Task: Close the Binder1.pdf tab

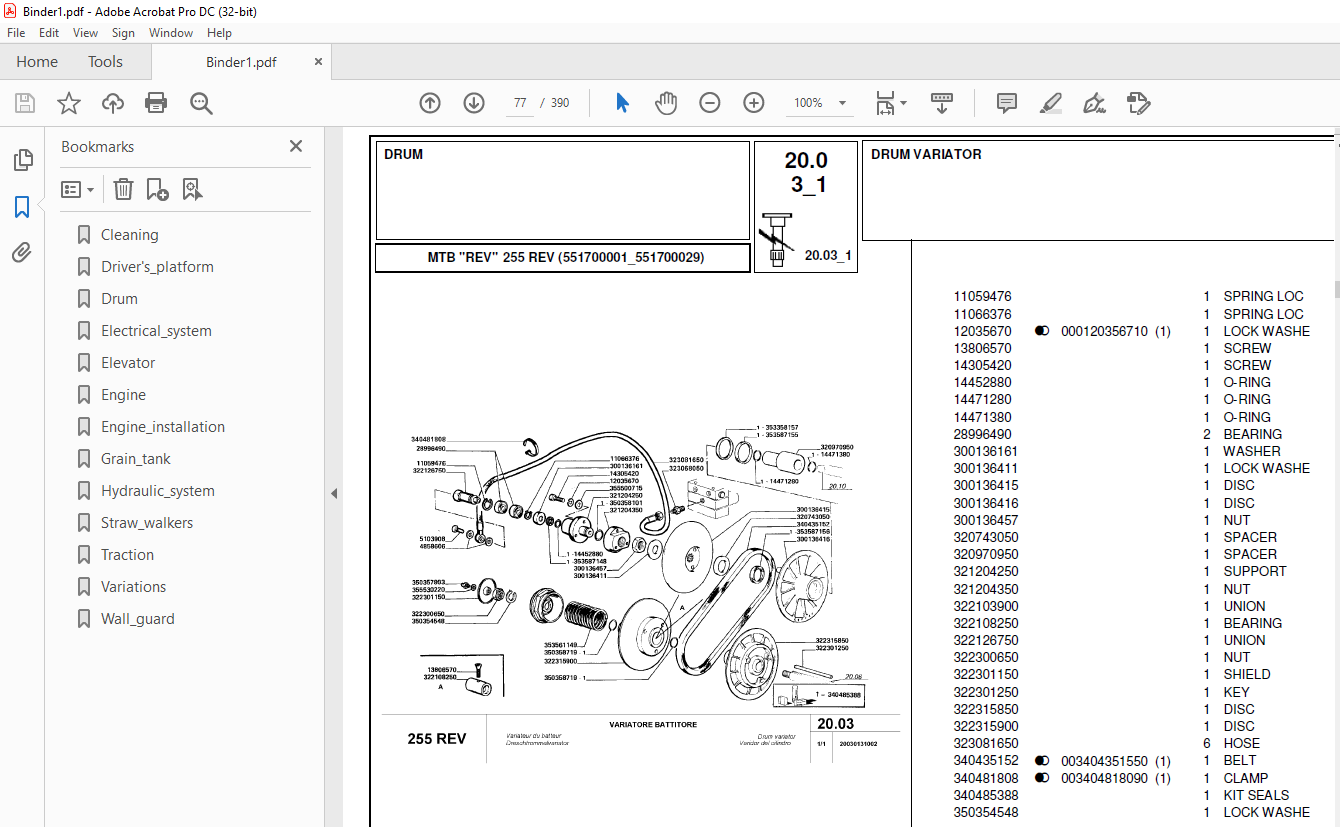Action: coord(319,61)
